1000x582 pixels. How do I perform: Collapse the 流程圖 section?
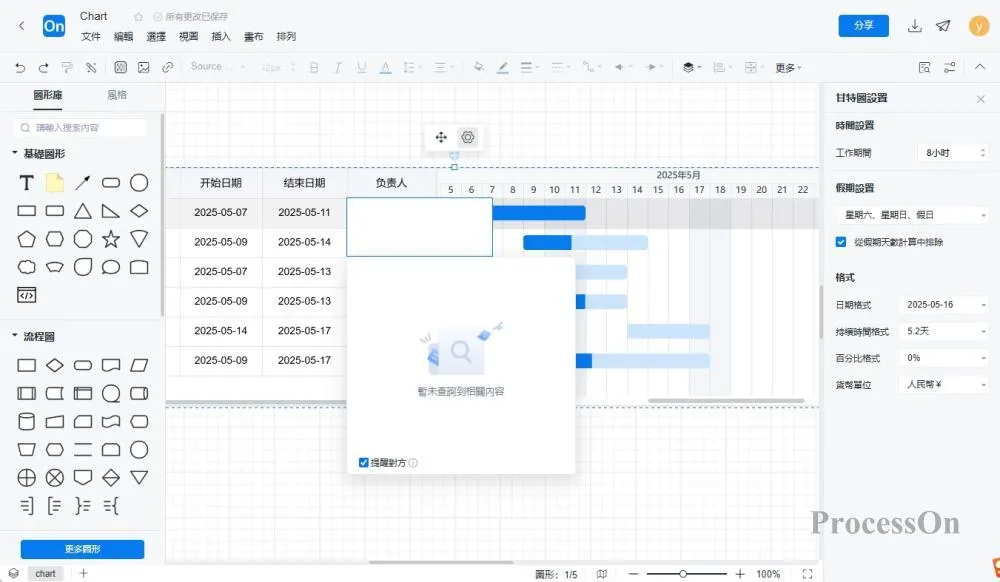click(x=14, y=336)
